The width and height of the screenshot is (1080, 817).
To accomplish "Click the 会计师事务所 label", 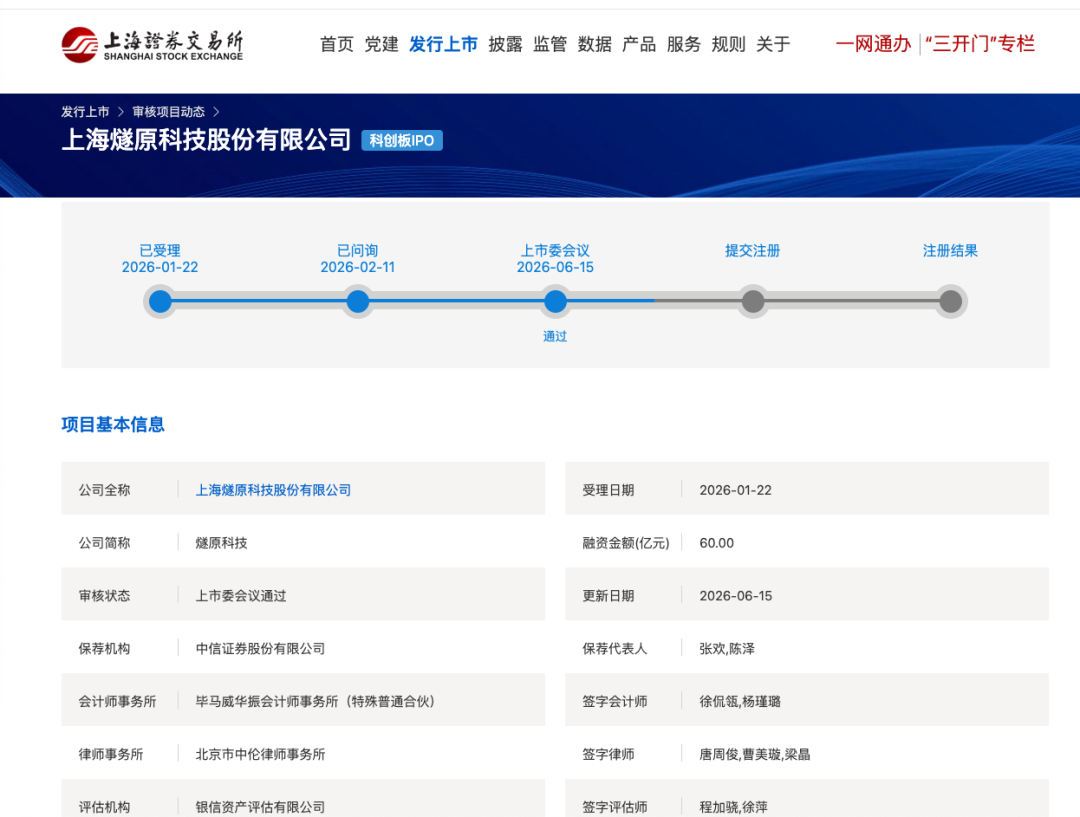I will tap(117, 701).
